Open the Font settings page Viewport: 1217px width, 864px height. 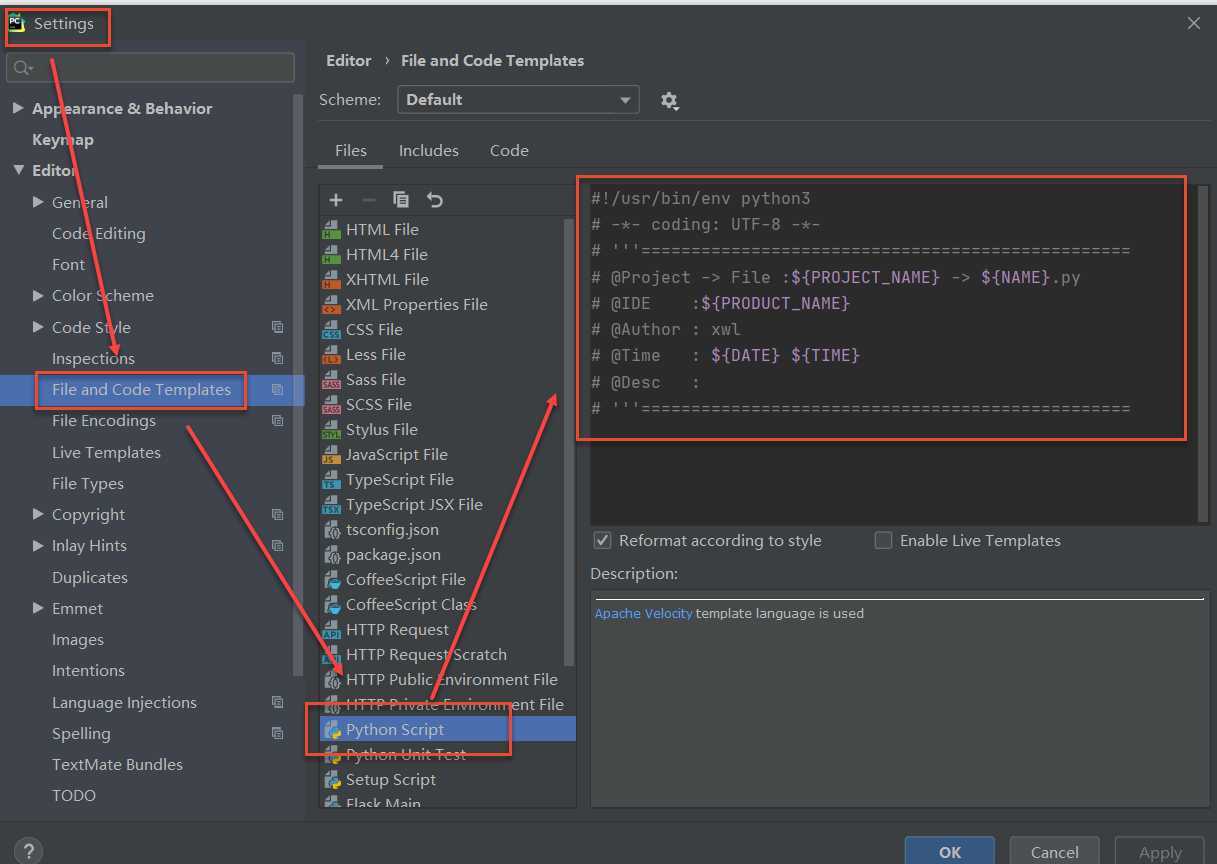(x=68, y=264)
